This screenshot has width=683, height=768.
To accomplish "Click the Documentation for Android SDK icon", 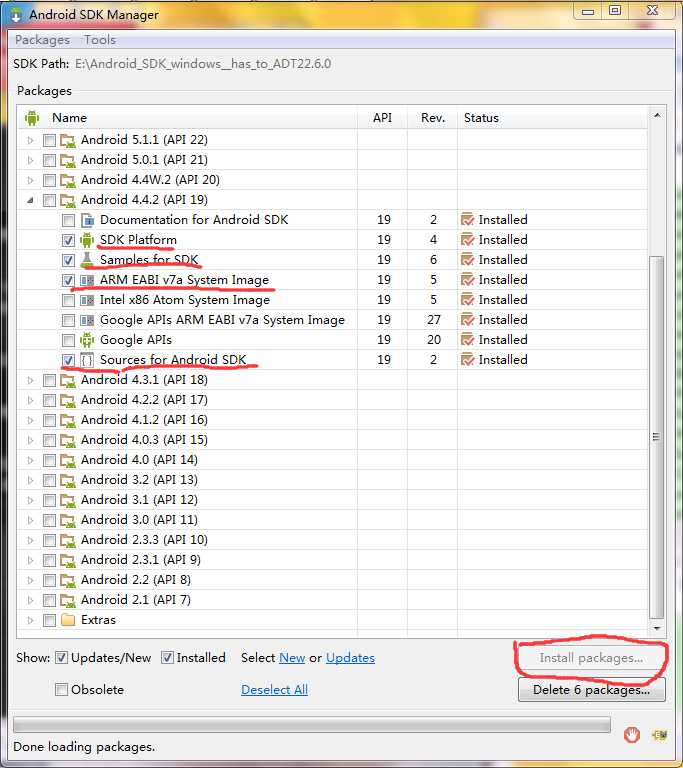I will (x=87, y=220).
